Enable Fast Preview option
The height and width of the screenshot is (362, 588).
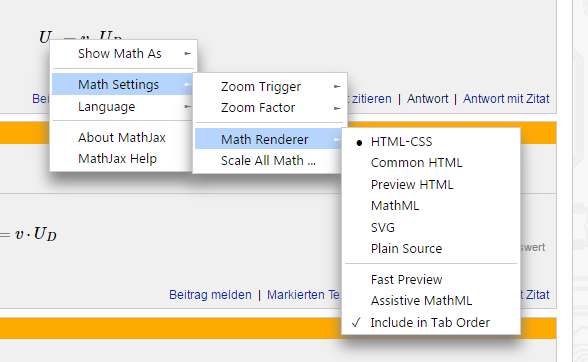[430, 279]
